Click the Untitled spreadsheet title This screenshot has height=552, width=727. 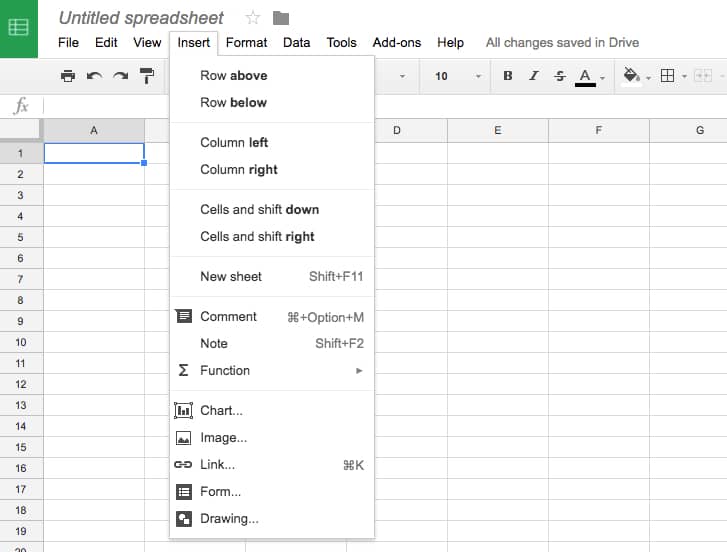click(141, 18)
